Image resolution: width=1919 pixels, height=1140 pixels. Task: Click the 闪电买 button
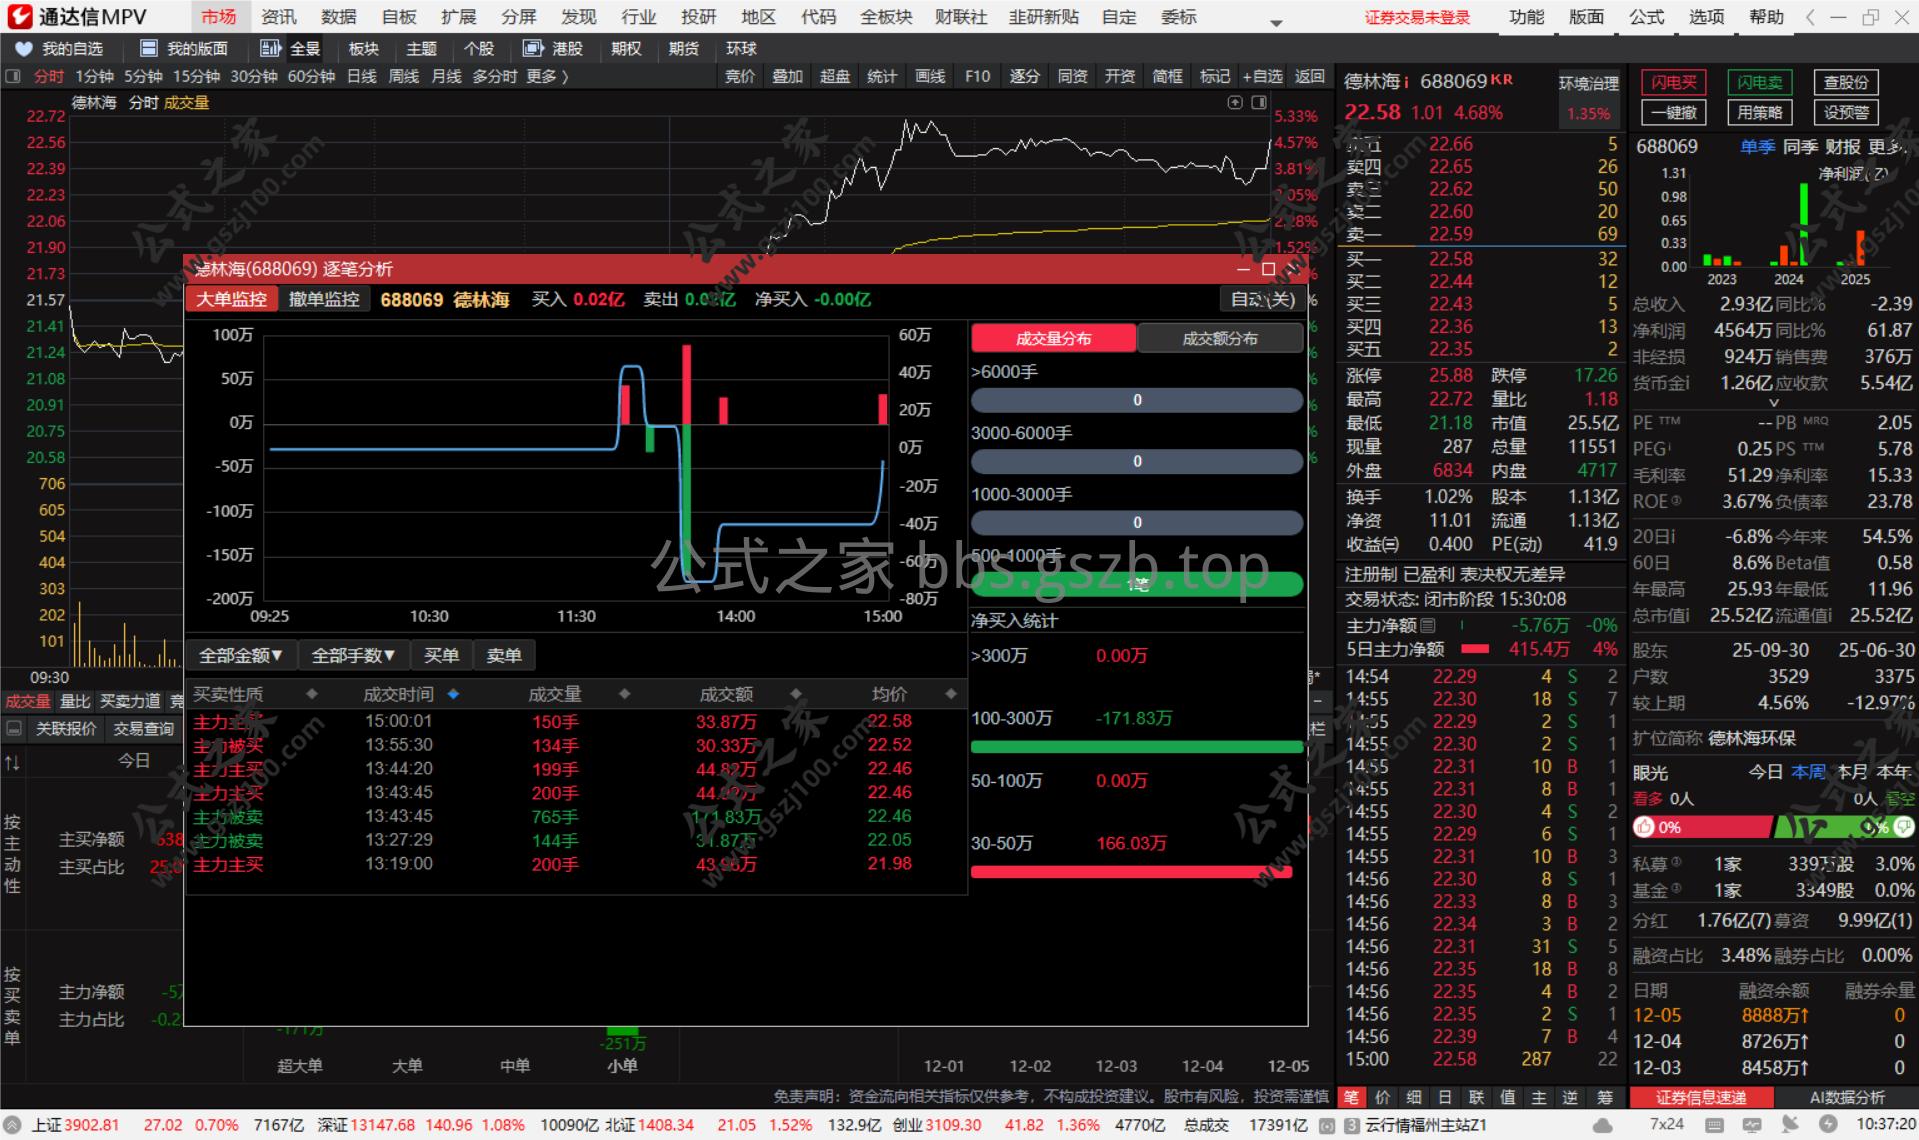coord(1674,83)
